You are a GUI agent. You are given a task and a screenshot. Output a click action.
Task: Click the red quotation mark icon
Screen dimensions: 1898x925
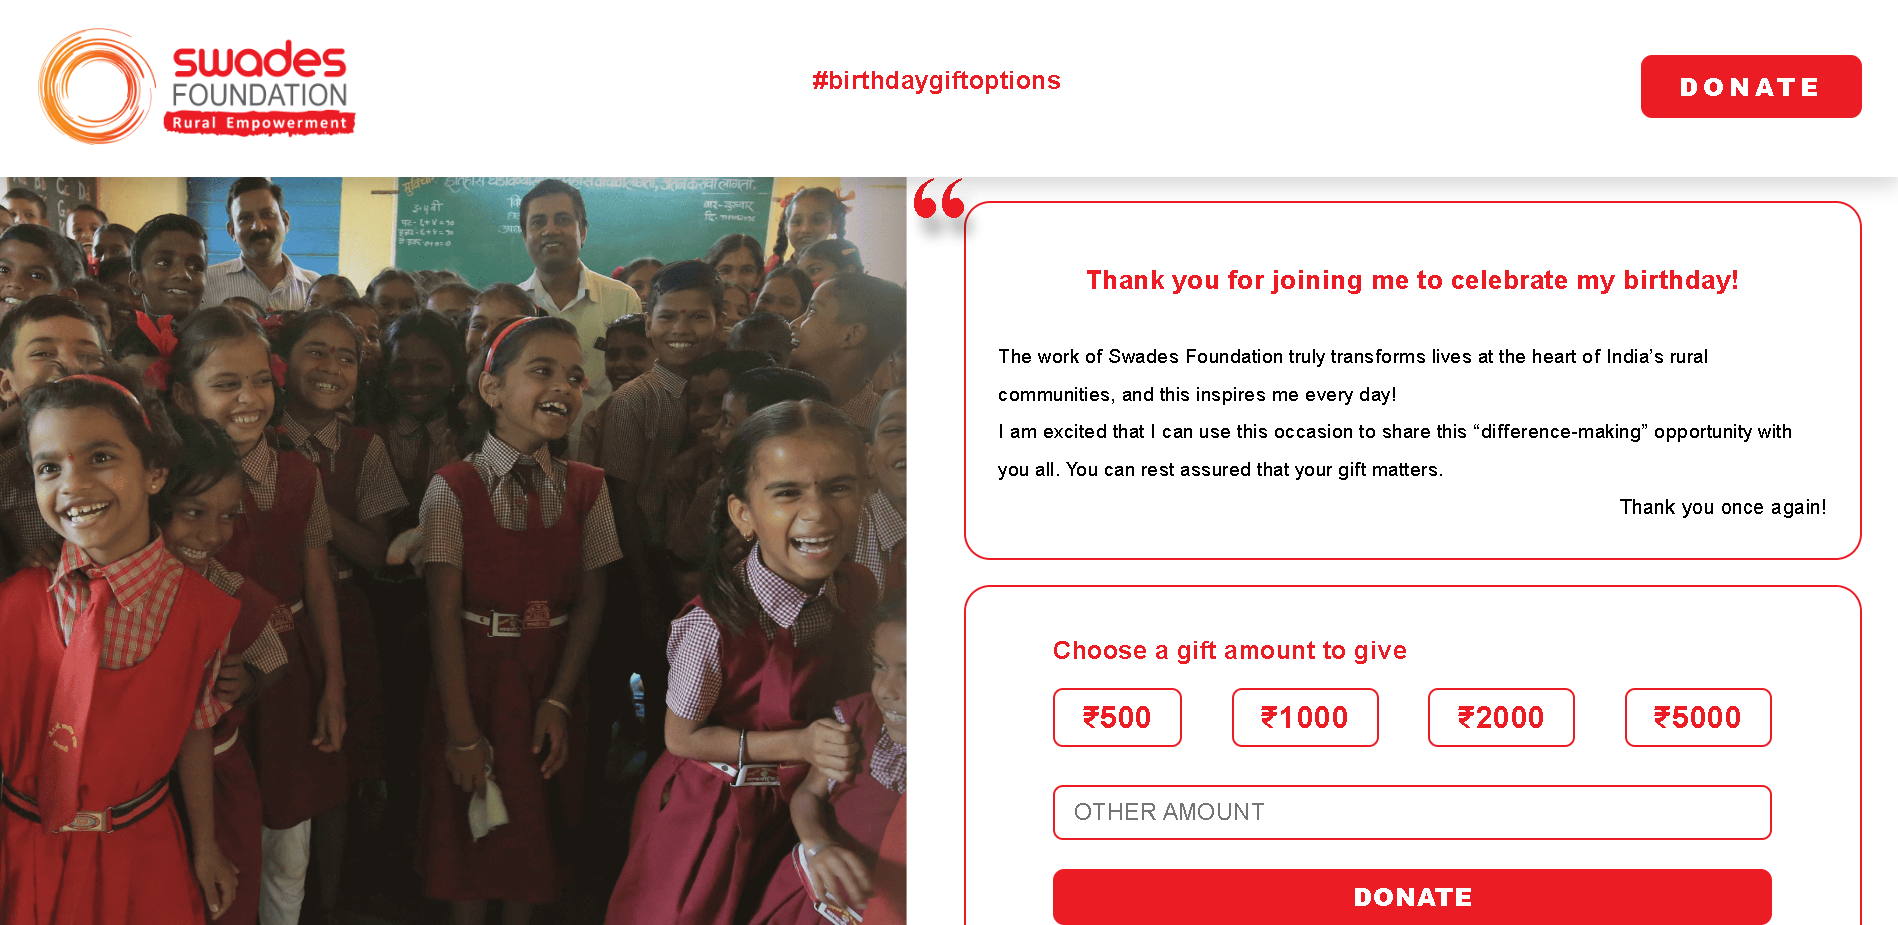click(939, 198)
